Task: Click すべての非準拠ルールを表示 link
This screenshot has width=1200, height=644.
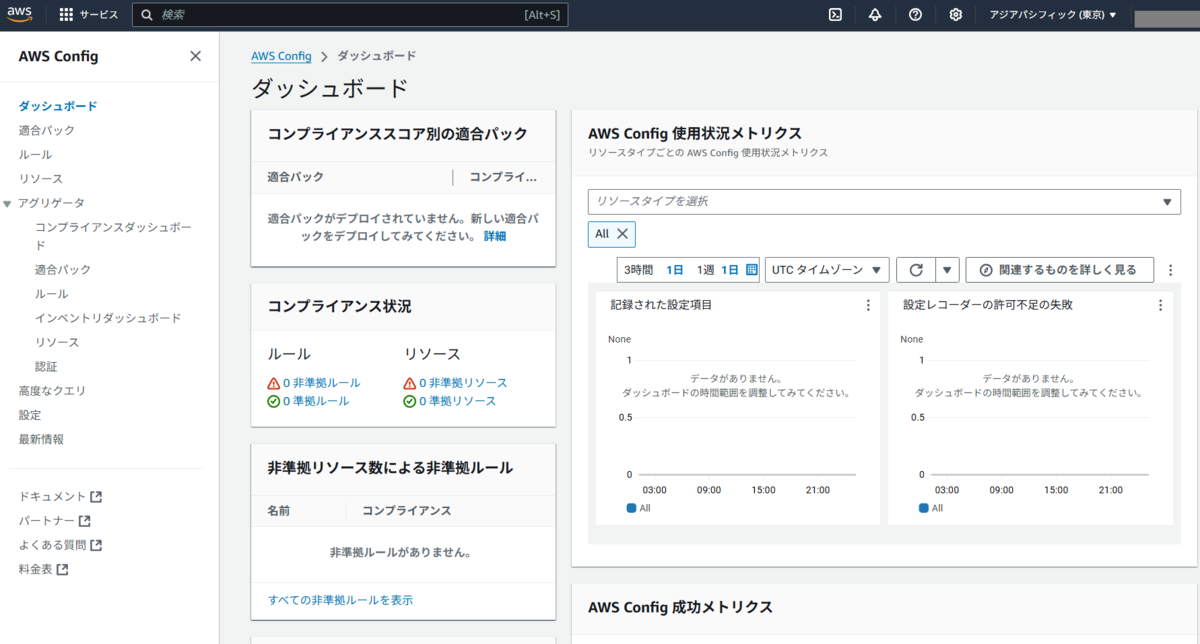Action: coord(340,600)
